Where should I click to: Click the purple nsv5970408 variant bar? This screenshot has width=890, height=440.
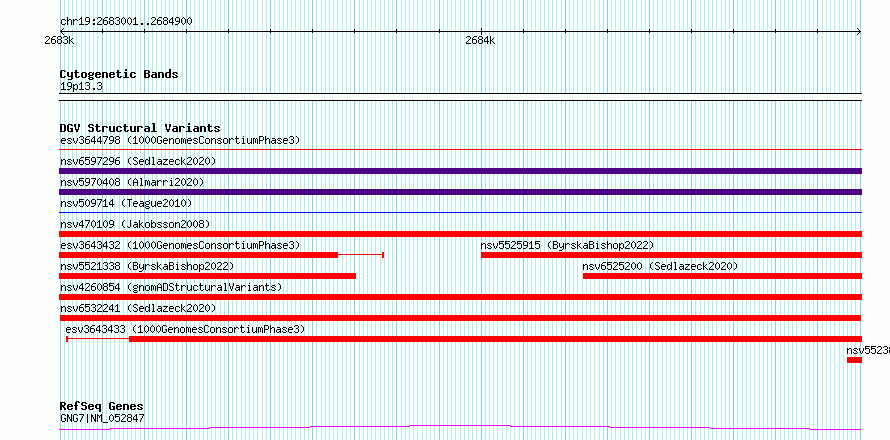pos(460,192)
